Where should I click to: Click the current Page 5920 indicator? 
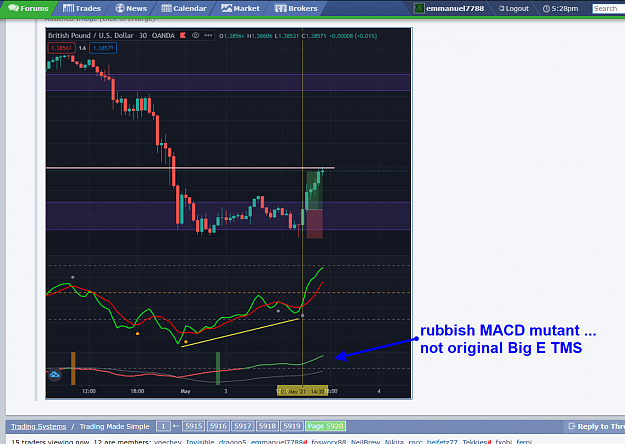[325, 426]
